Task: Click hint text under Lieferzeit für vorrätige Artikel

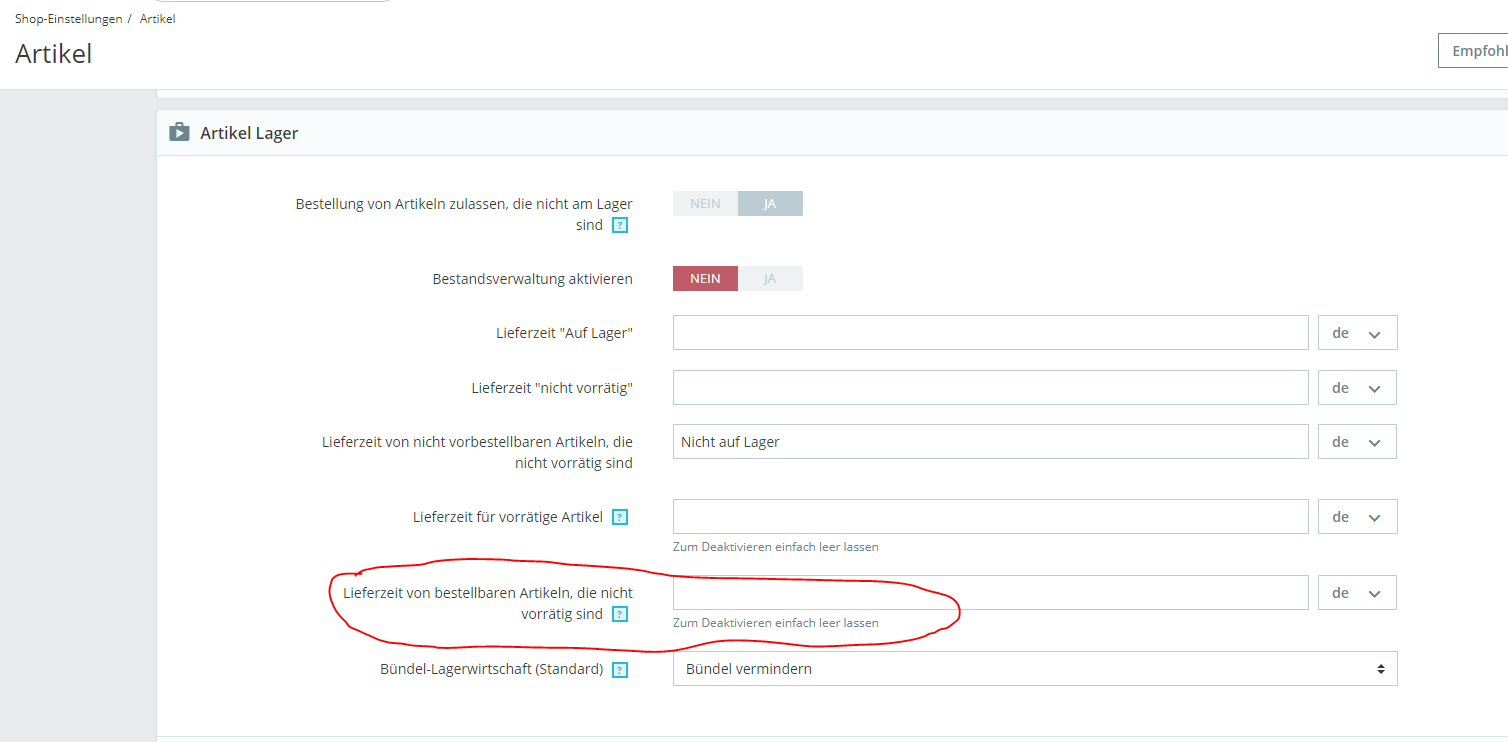Action: tap(776, 547)
